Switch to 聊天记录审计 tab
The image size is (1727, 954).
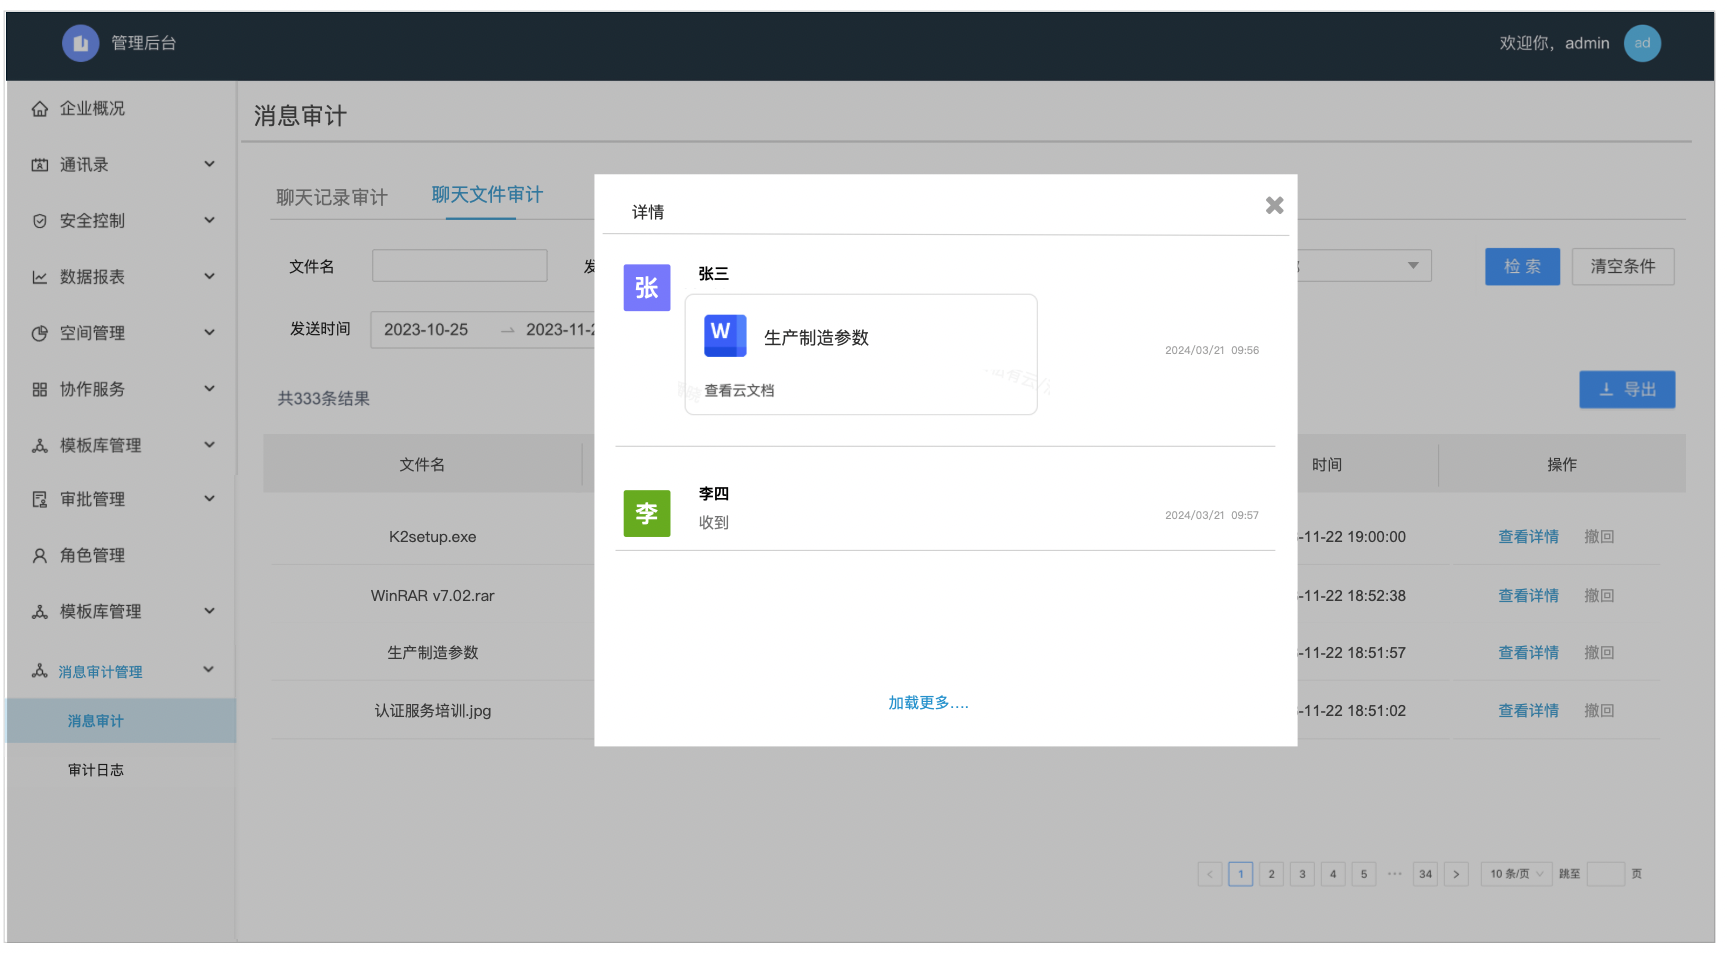pos(332,197)
